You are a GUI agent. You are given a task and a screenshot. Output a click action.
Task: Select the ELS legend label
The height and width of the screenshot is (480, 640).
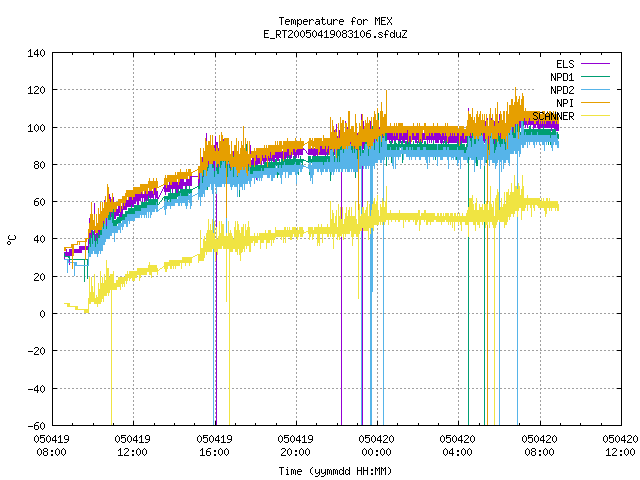(565, 64)
